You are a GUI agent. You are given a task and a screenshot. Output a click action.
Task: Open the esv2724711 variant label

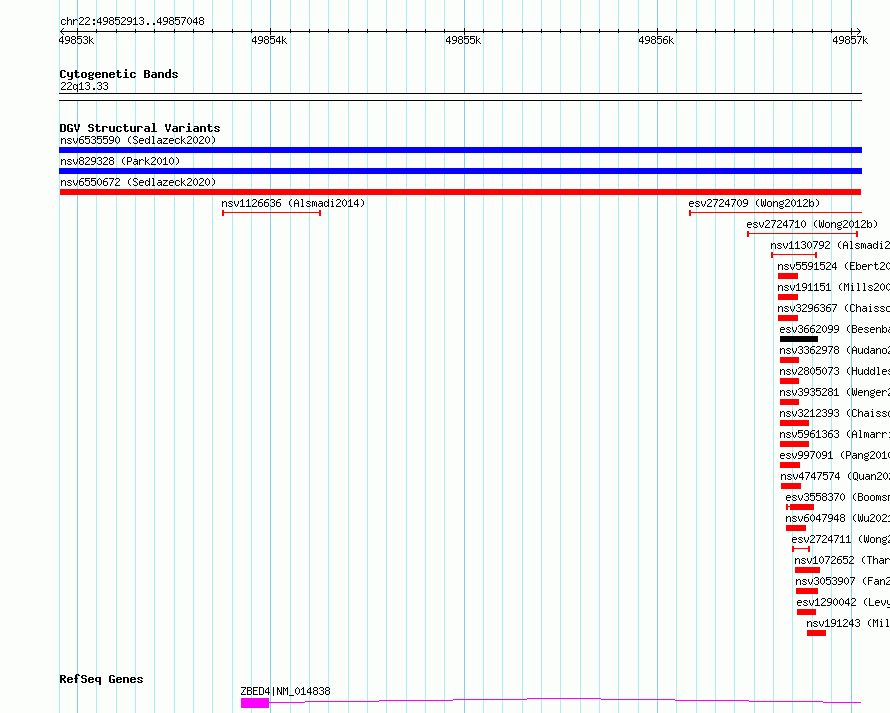point(841,539)
